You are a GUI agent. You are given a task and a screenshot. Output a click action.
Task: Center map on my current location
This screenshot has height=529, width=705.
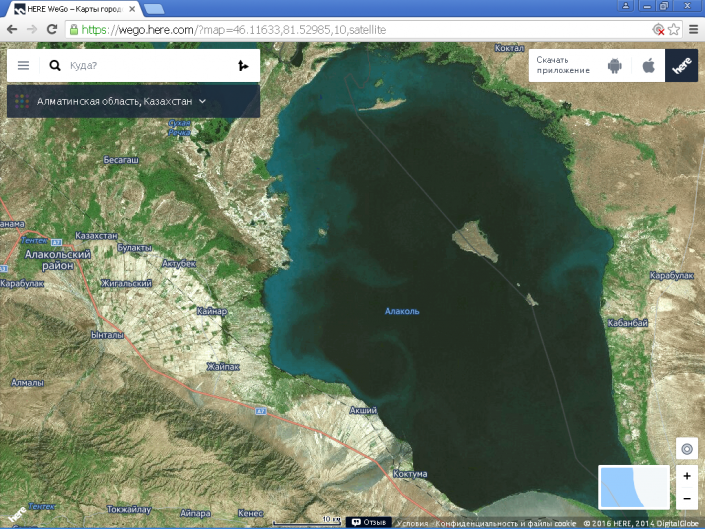pos(686,449)
